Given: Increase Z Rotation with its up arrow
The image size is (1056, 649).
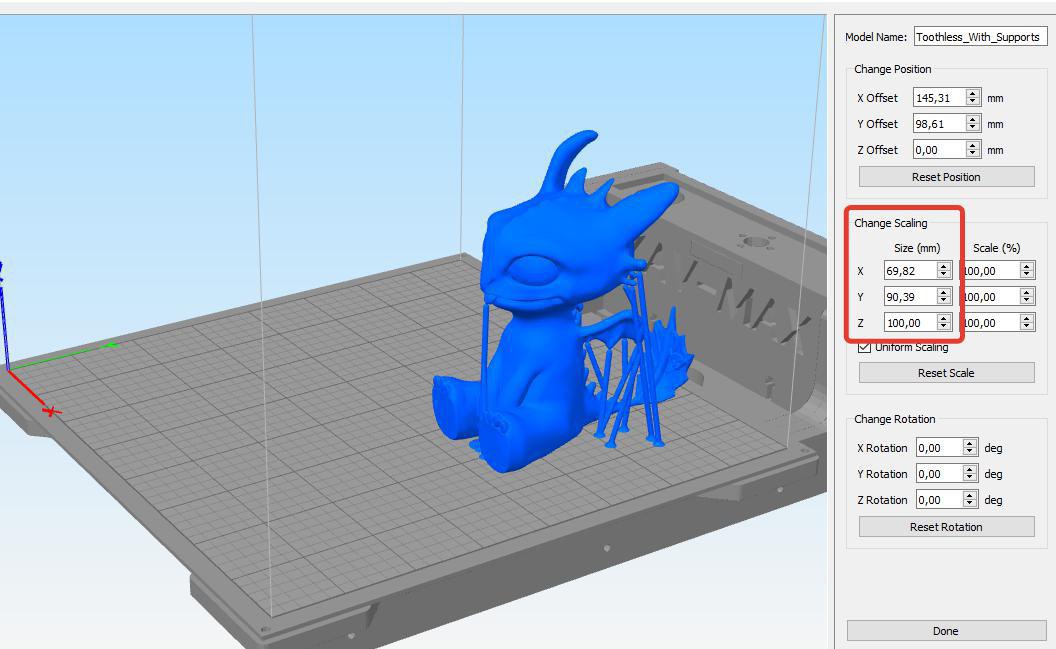Looking at the screenshot, I should click(970, 496).
